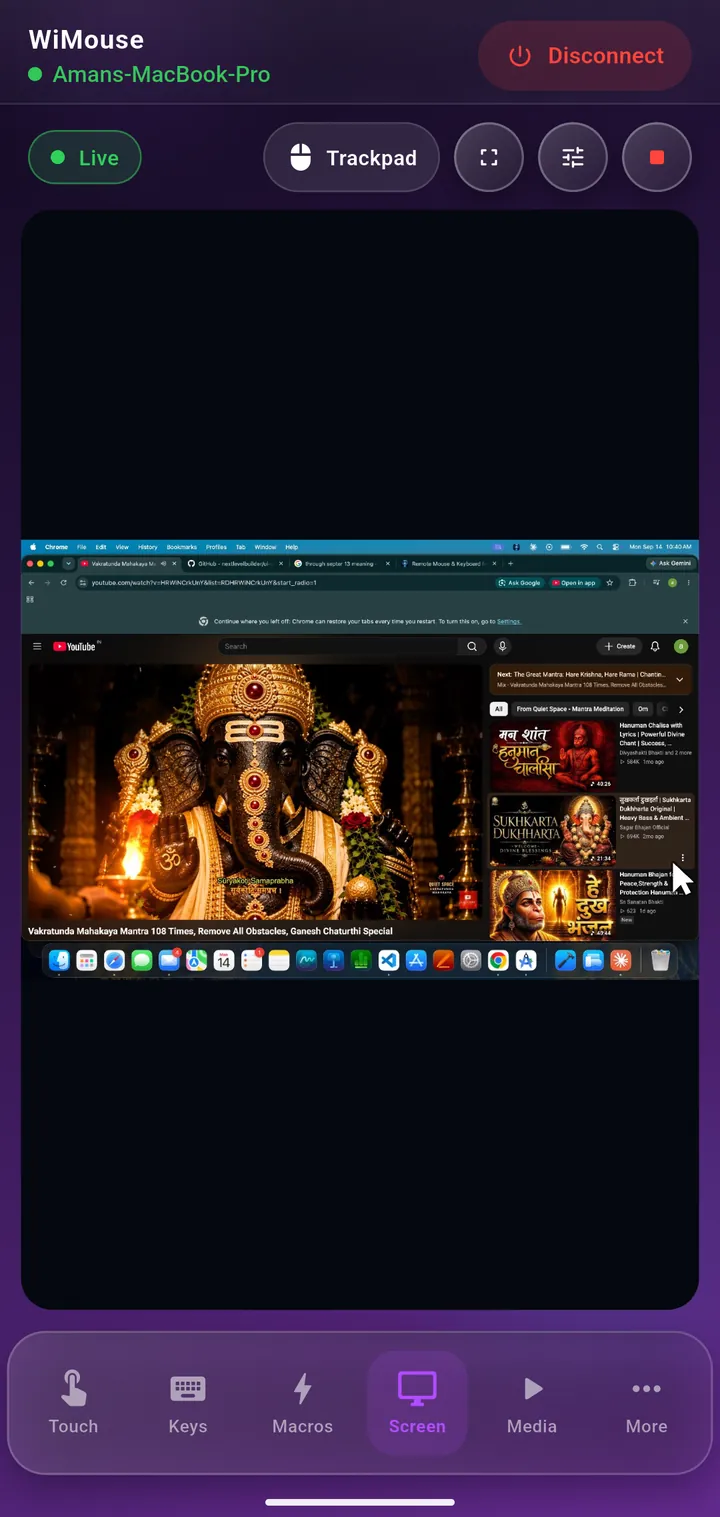The width and height of the screenshot is (720, 1517).
Task: Open the Trash from the Dock
Action: (x=660, y=960)
